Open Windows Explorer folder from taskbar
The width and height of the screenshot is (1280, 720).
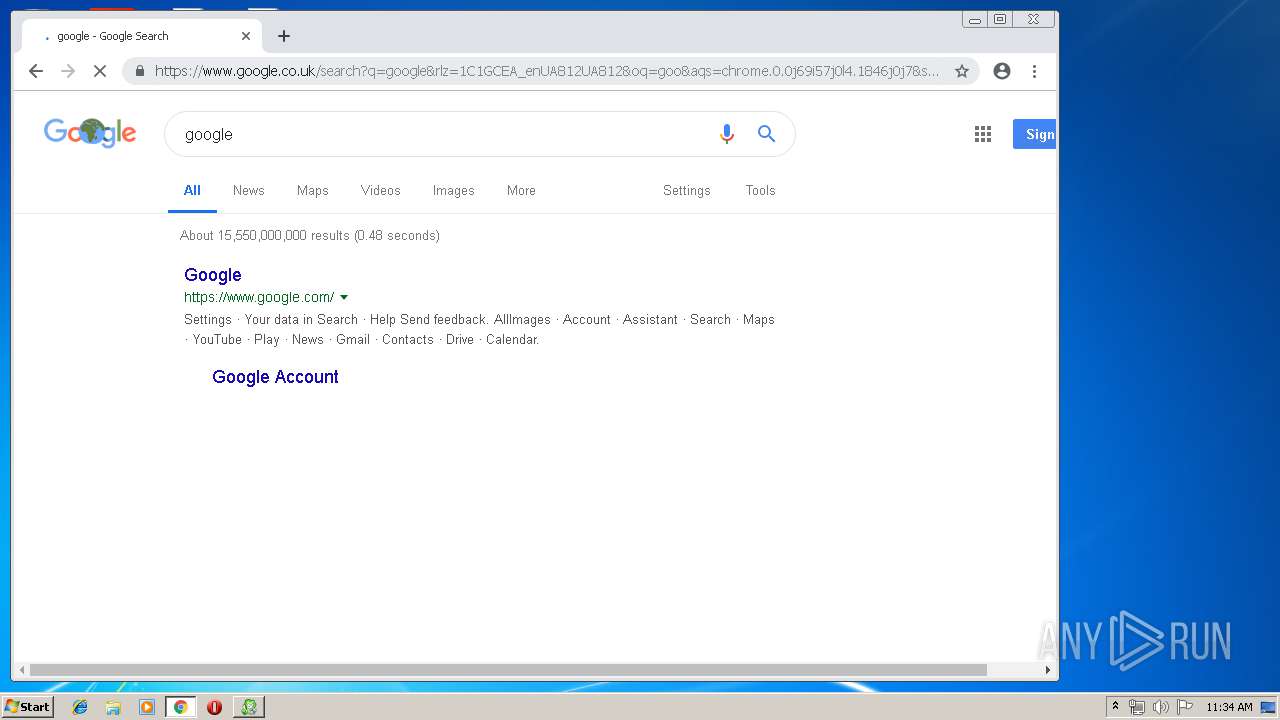pyautogui.click(x=113, y=707)
